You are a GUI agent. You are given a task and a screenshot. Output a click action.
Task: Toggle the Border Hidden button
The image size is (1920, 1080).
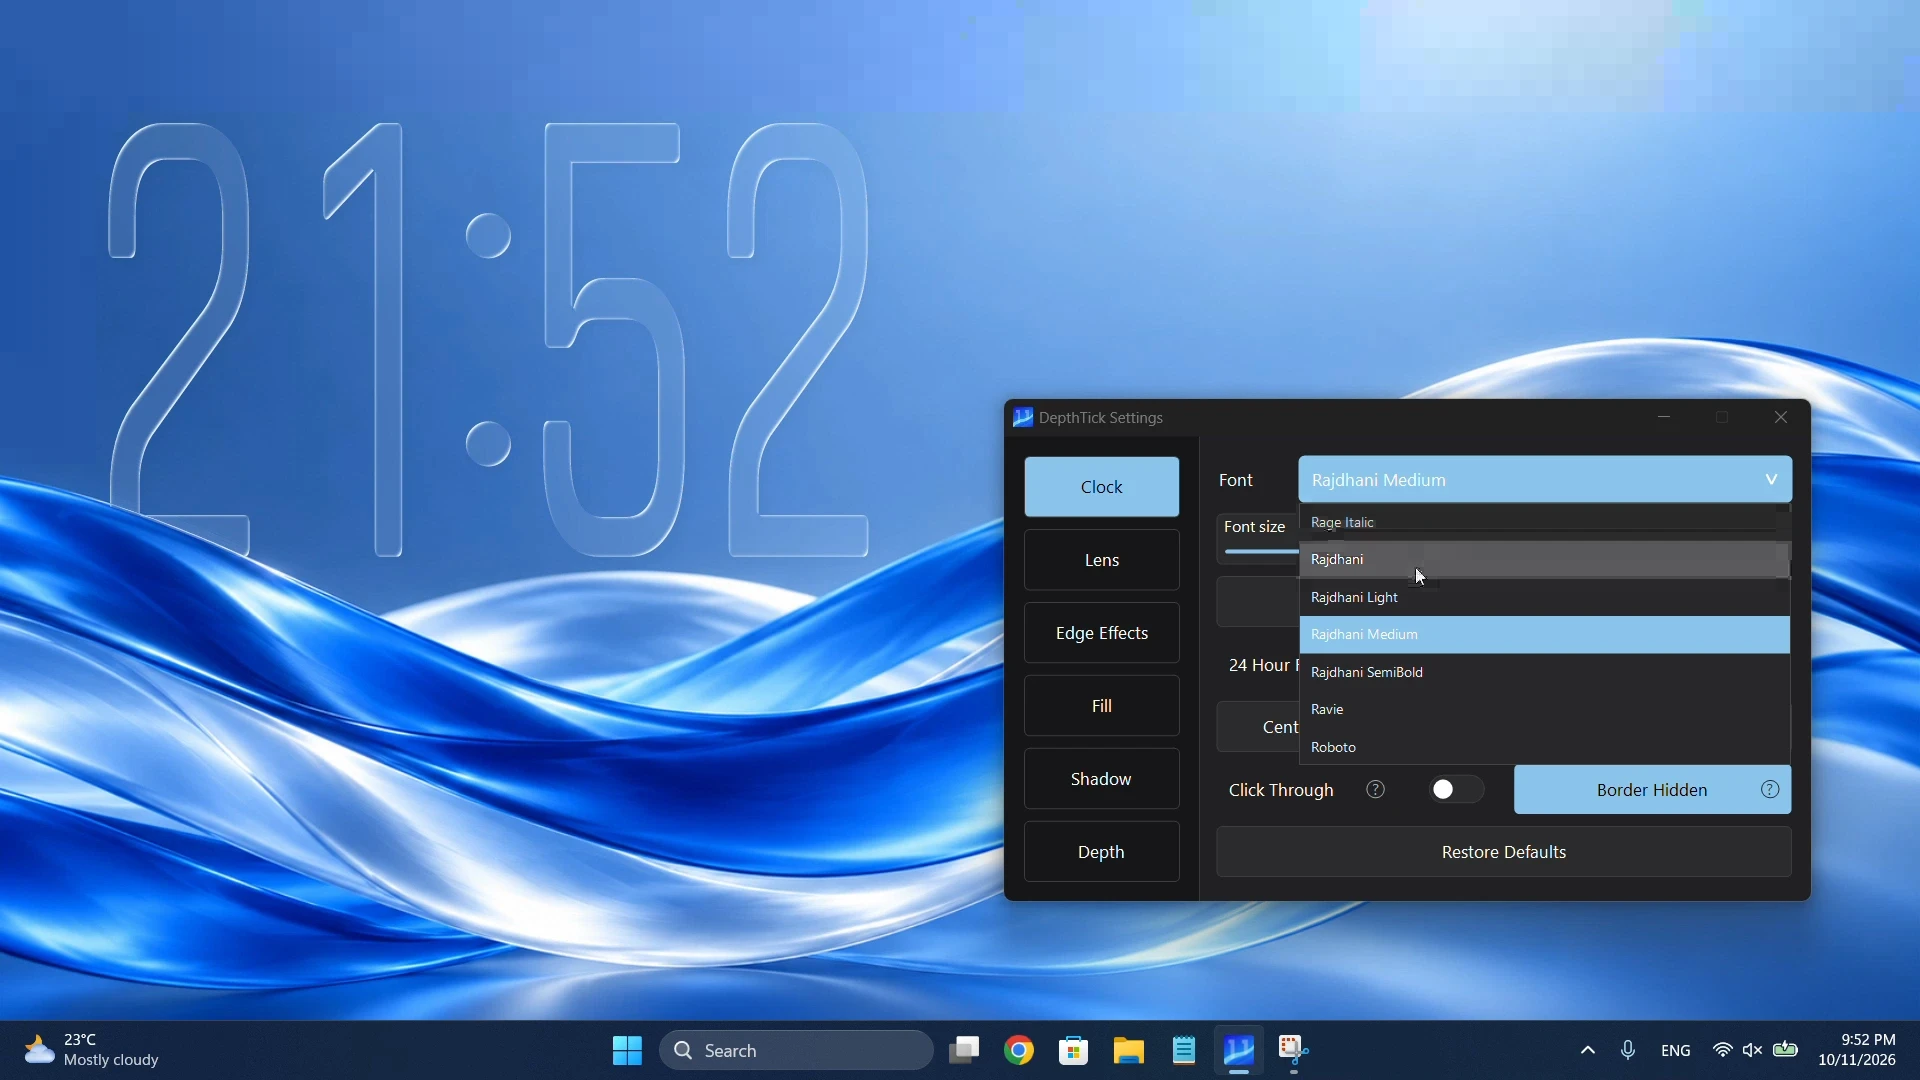tap(1652, 791)
